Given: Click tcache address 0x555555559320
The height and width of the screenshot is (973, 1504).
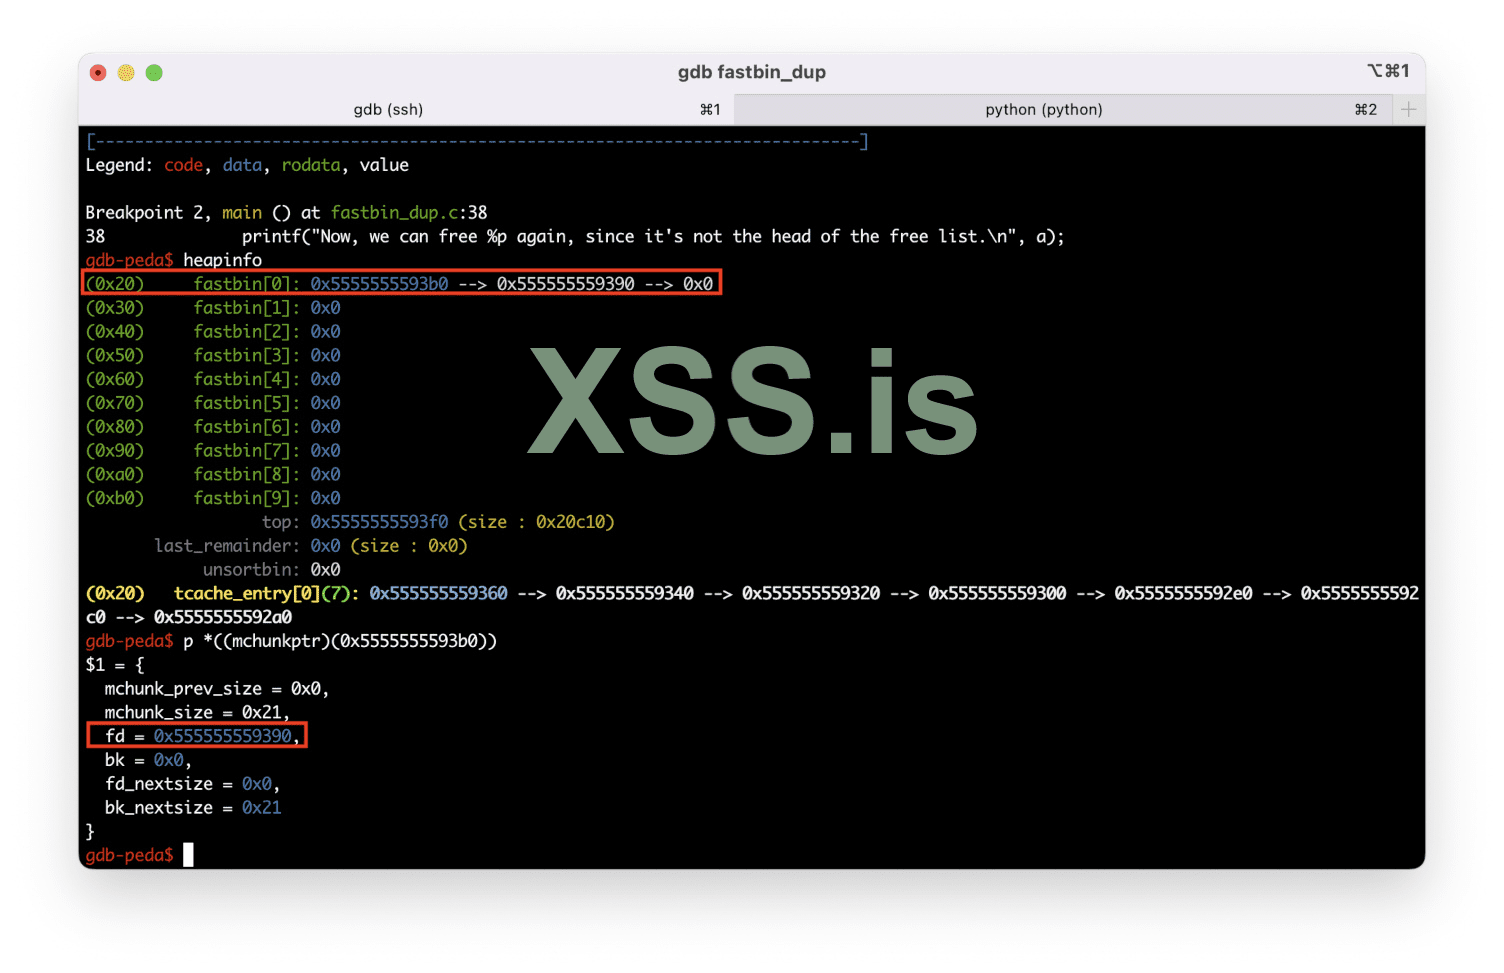Looking at the screenshot, I should (811, 594).
